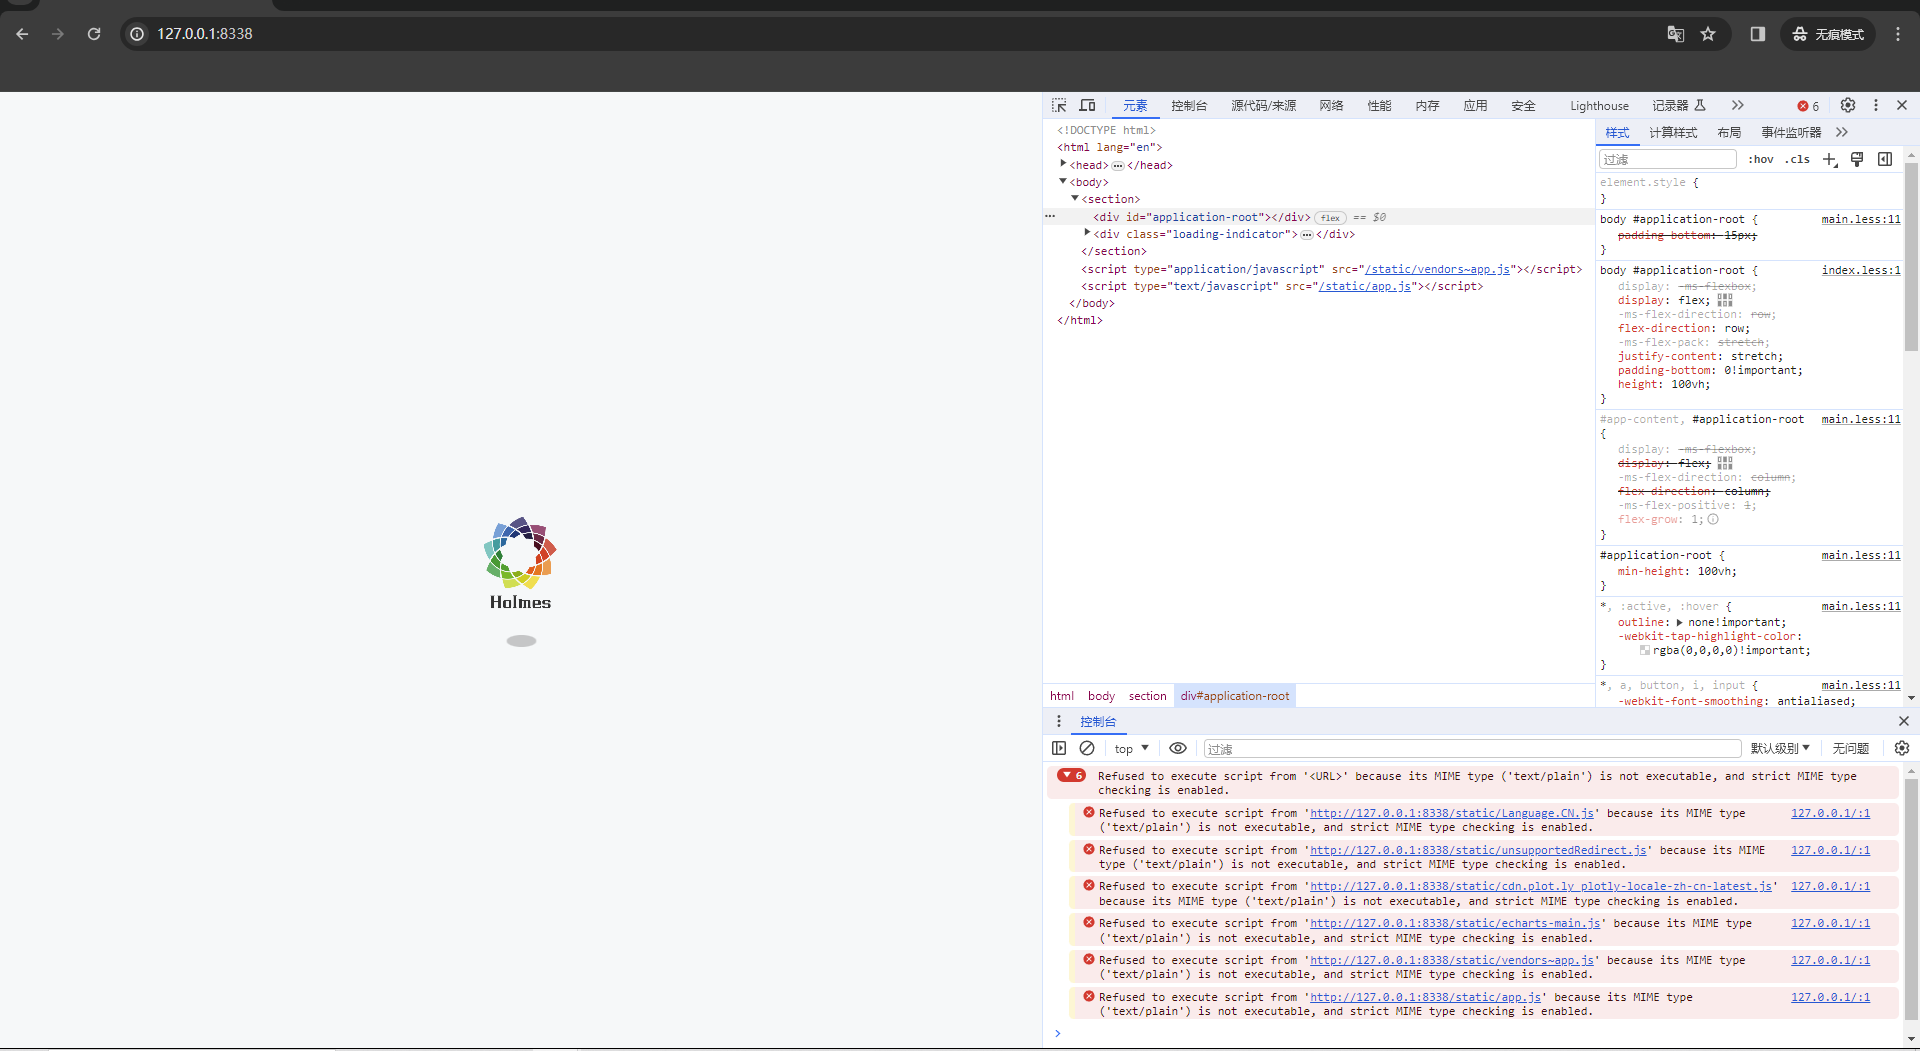
Task: Toggle rendering emulations paintbrush icon
Action: [x=1857, y=159]
